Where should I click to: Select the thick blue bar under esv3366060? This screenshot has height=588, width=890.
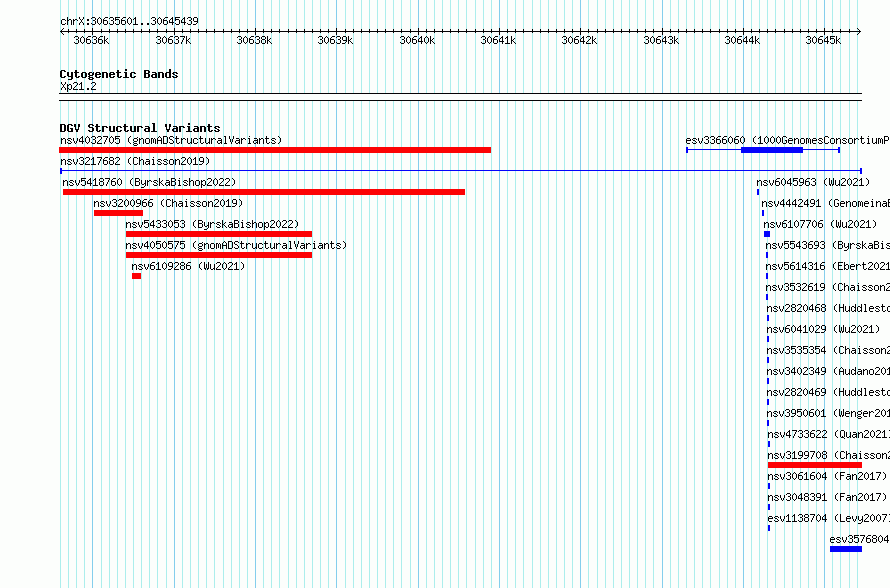772,150
